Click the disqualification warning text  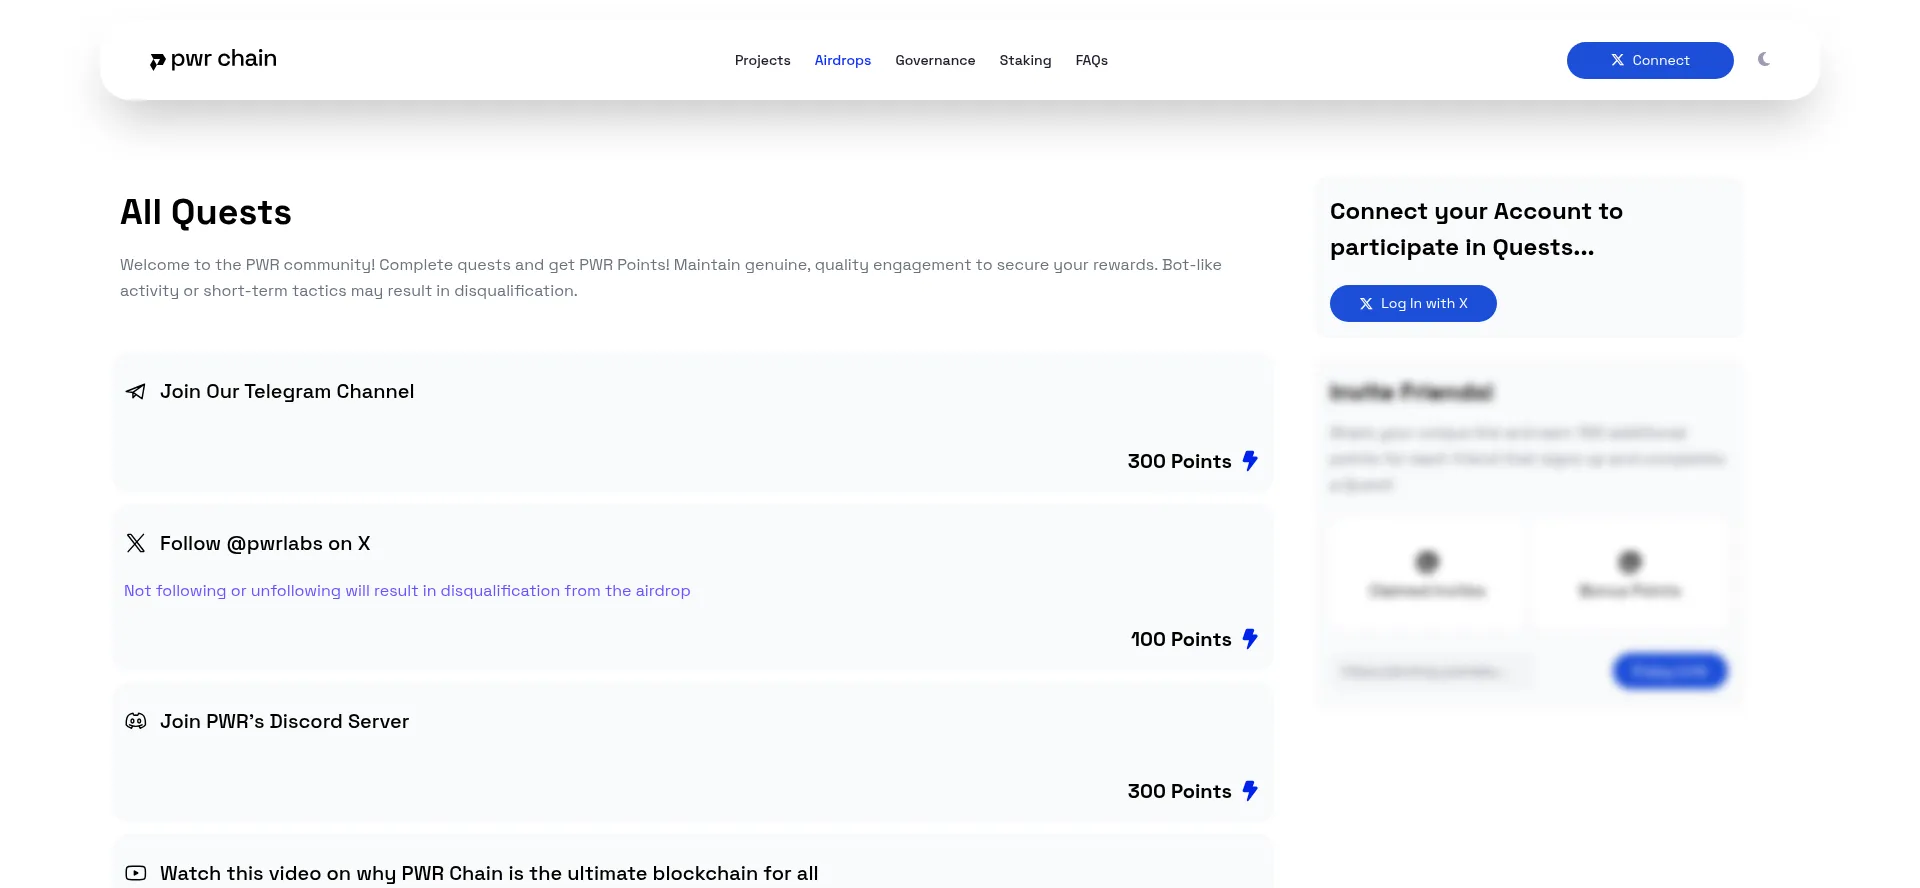pos(407,591)
